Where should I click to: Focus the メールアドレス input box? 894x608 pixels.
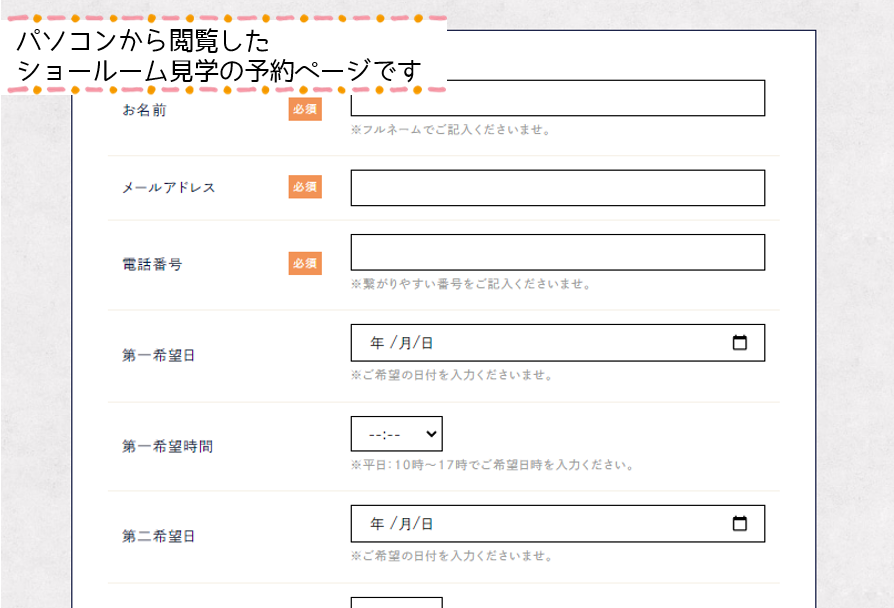[x=557, y=188]
